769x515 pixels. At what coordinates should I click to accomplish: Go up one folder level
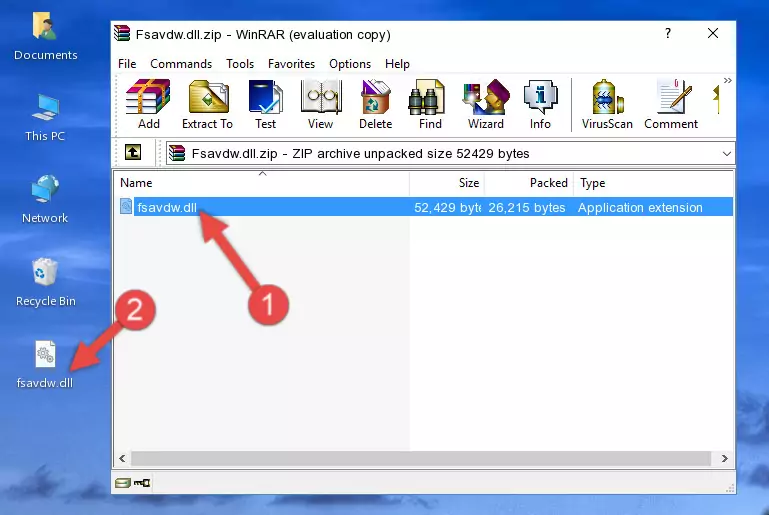pyautogui.click(x=133, y=153)
